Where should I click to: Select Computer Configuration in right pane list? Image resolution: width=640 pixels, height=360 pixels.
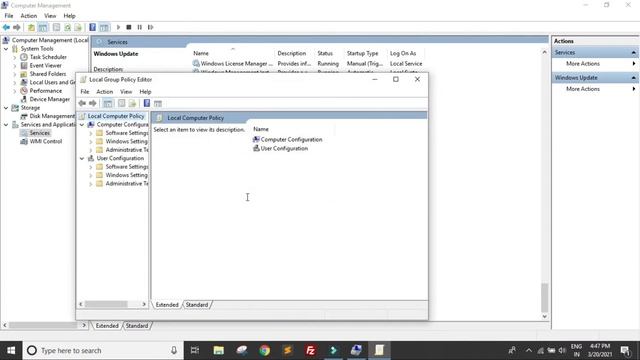[291, 139]
